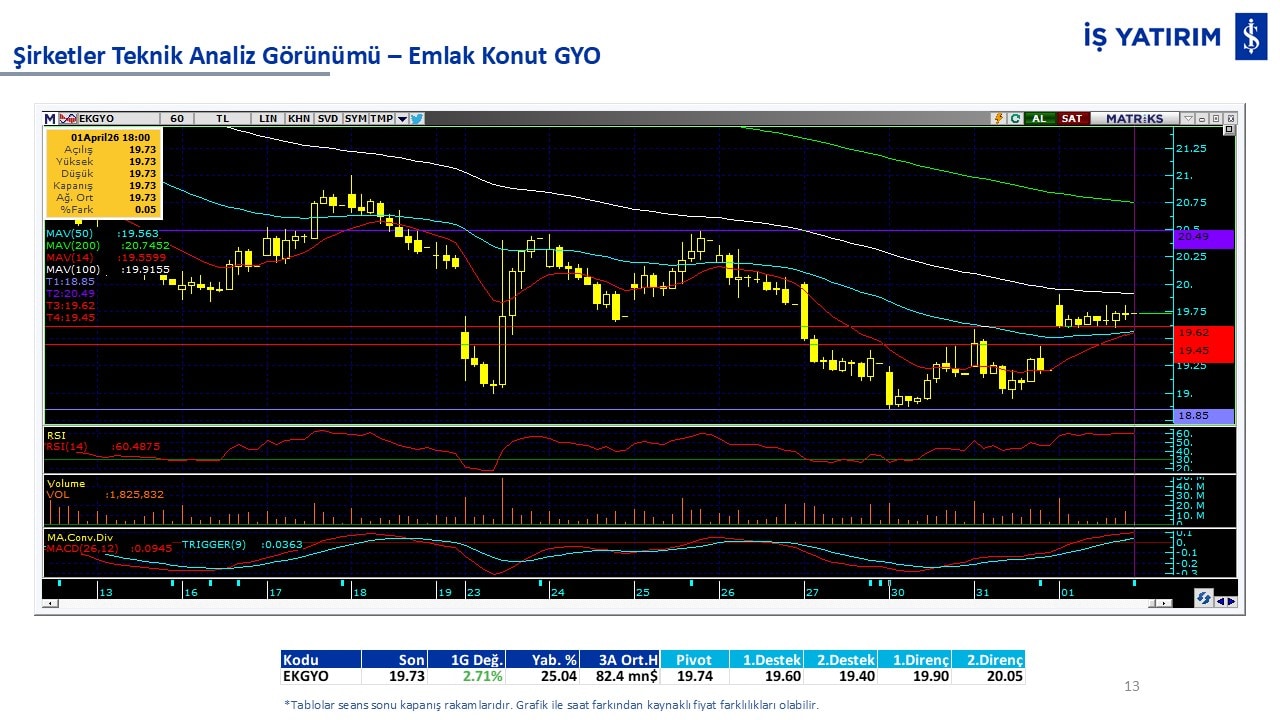Screen dimensions: 1280x720
Task: Click the Twitter bird icon
Action: tap(417, 118)
